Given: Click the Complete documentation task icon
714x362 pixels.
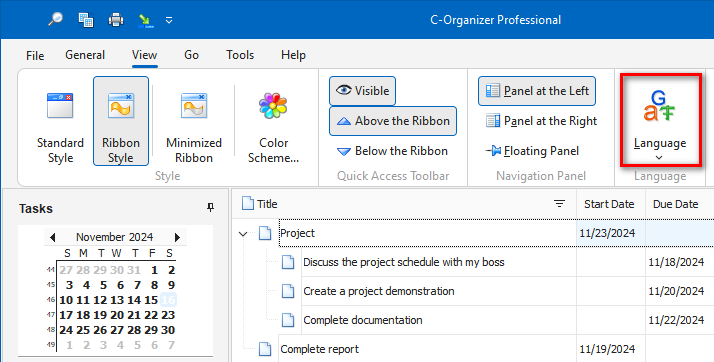Looking at the screenshot, I should tap(288, 320).
